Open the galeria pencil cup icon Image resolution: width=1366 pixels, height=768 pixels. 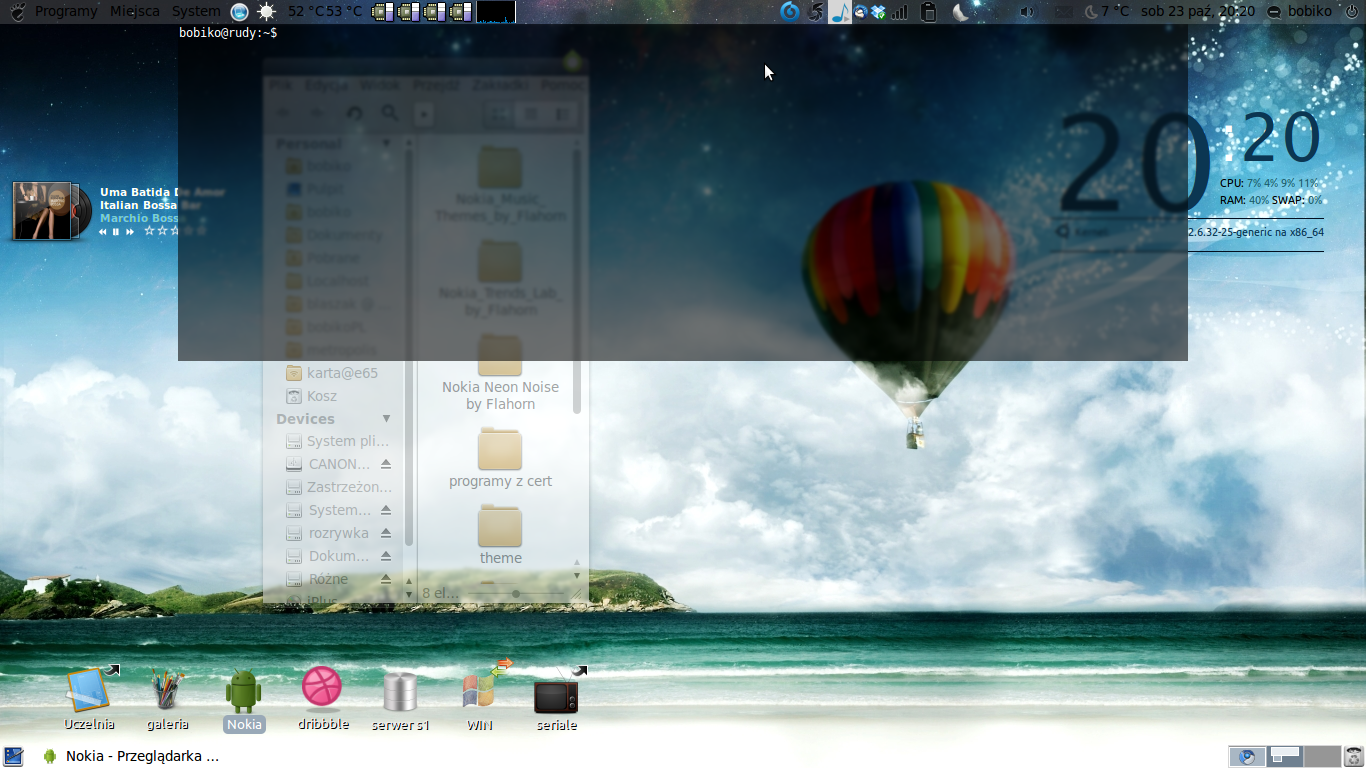(167, 690)
